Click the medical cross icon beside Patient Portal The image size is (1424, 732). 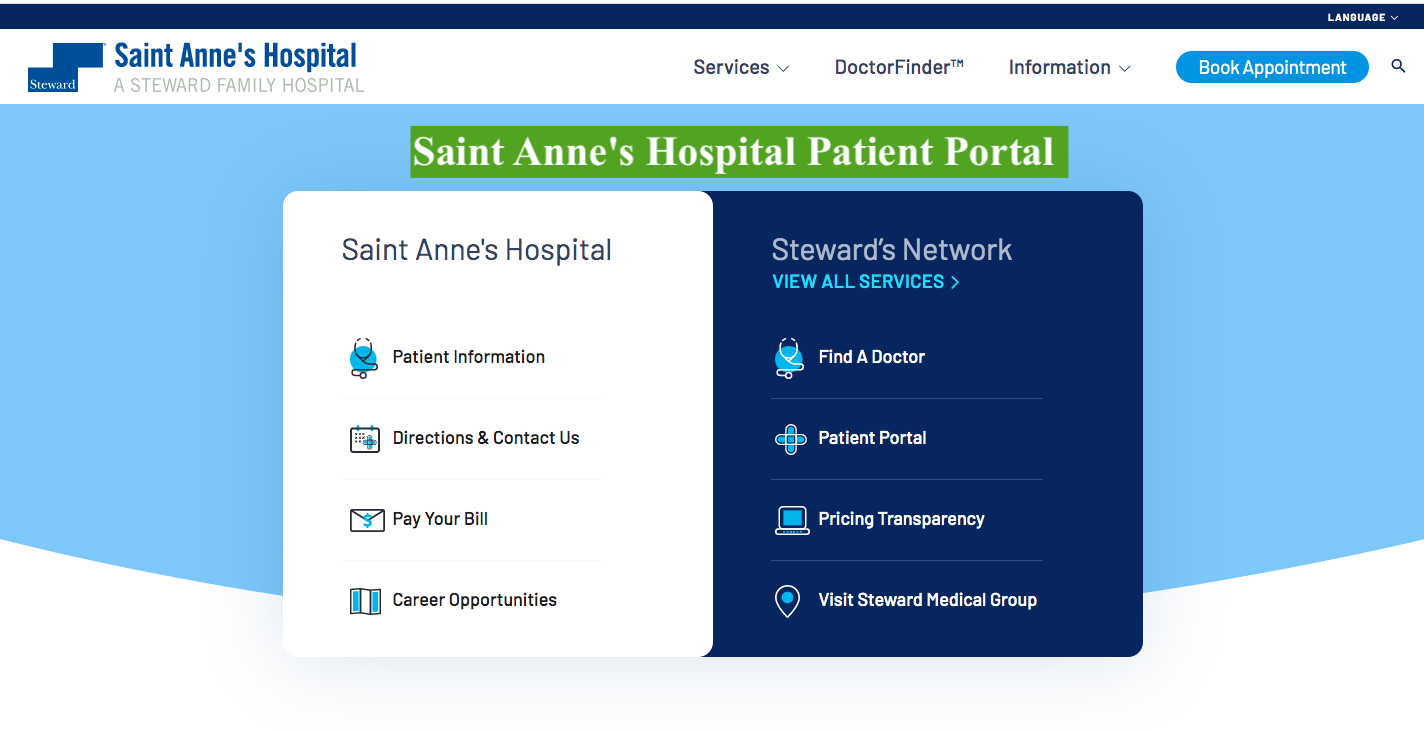(791, 439)
